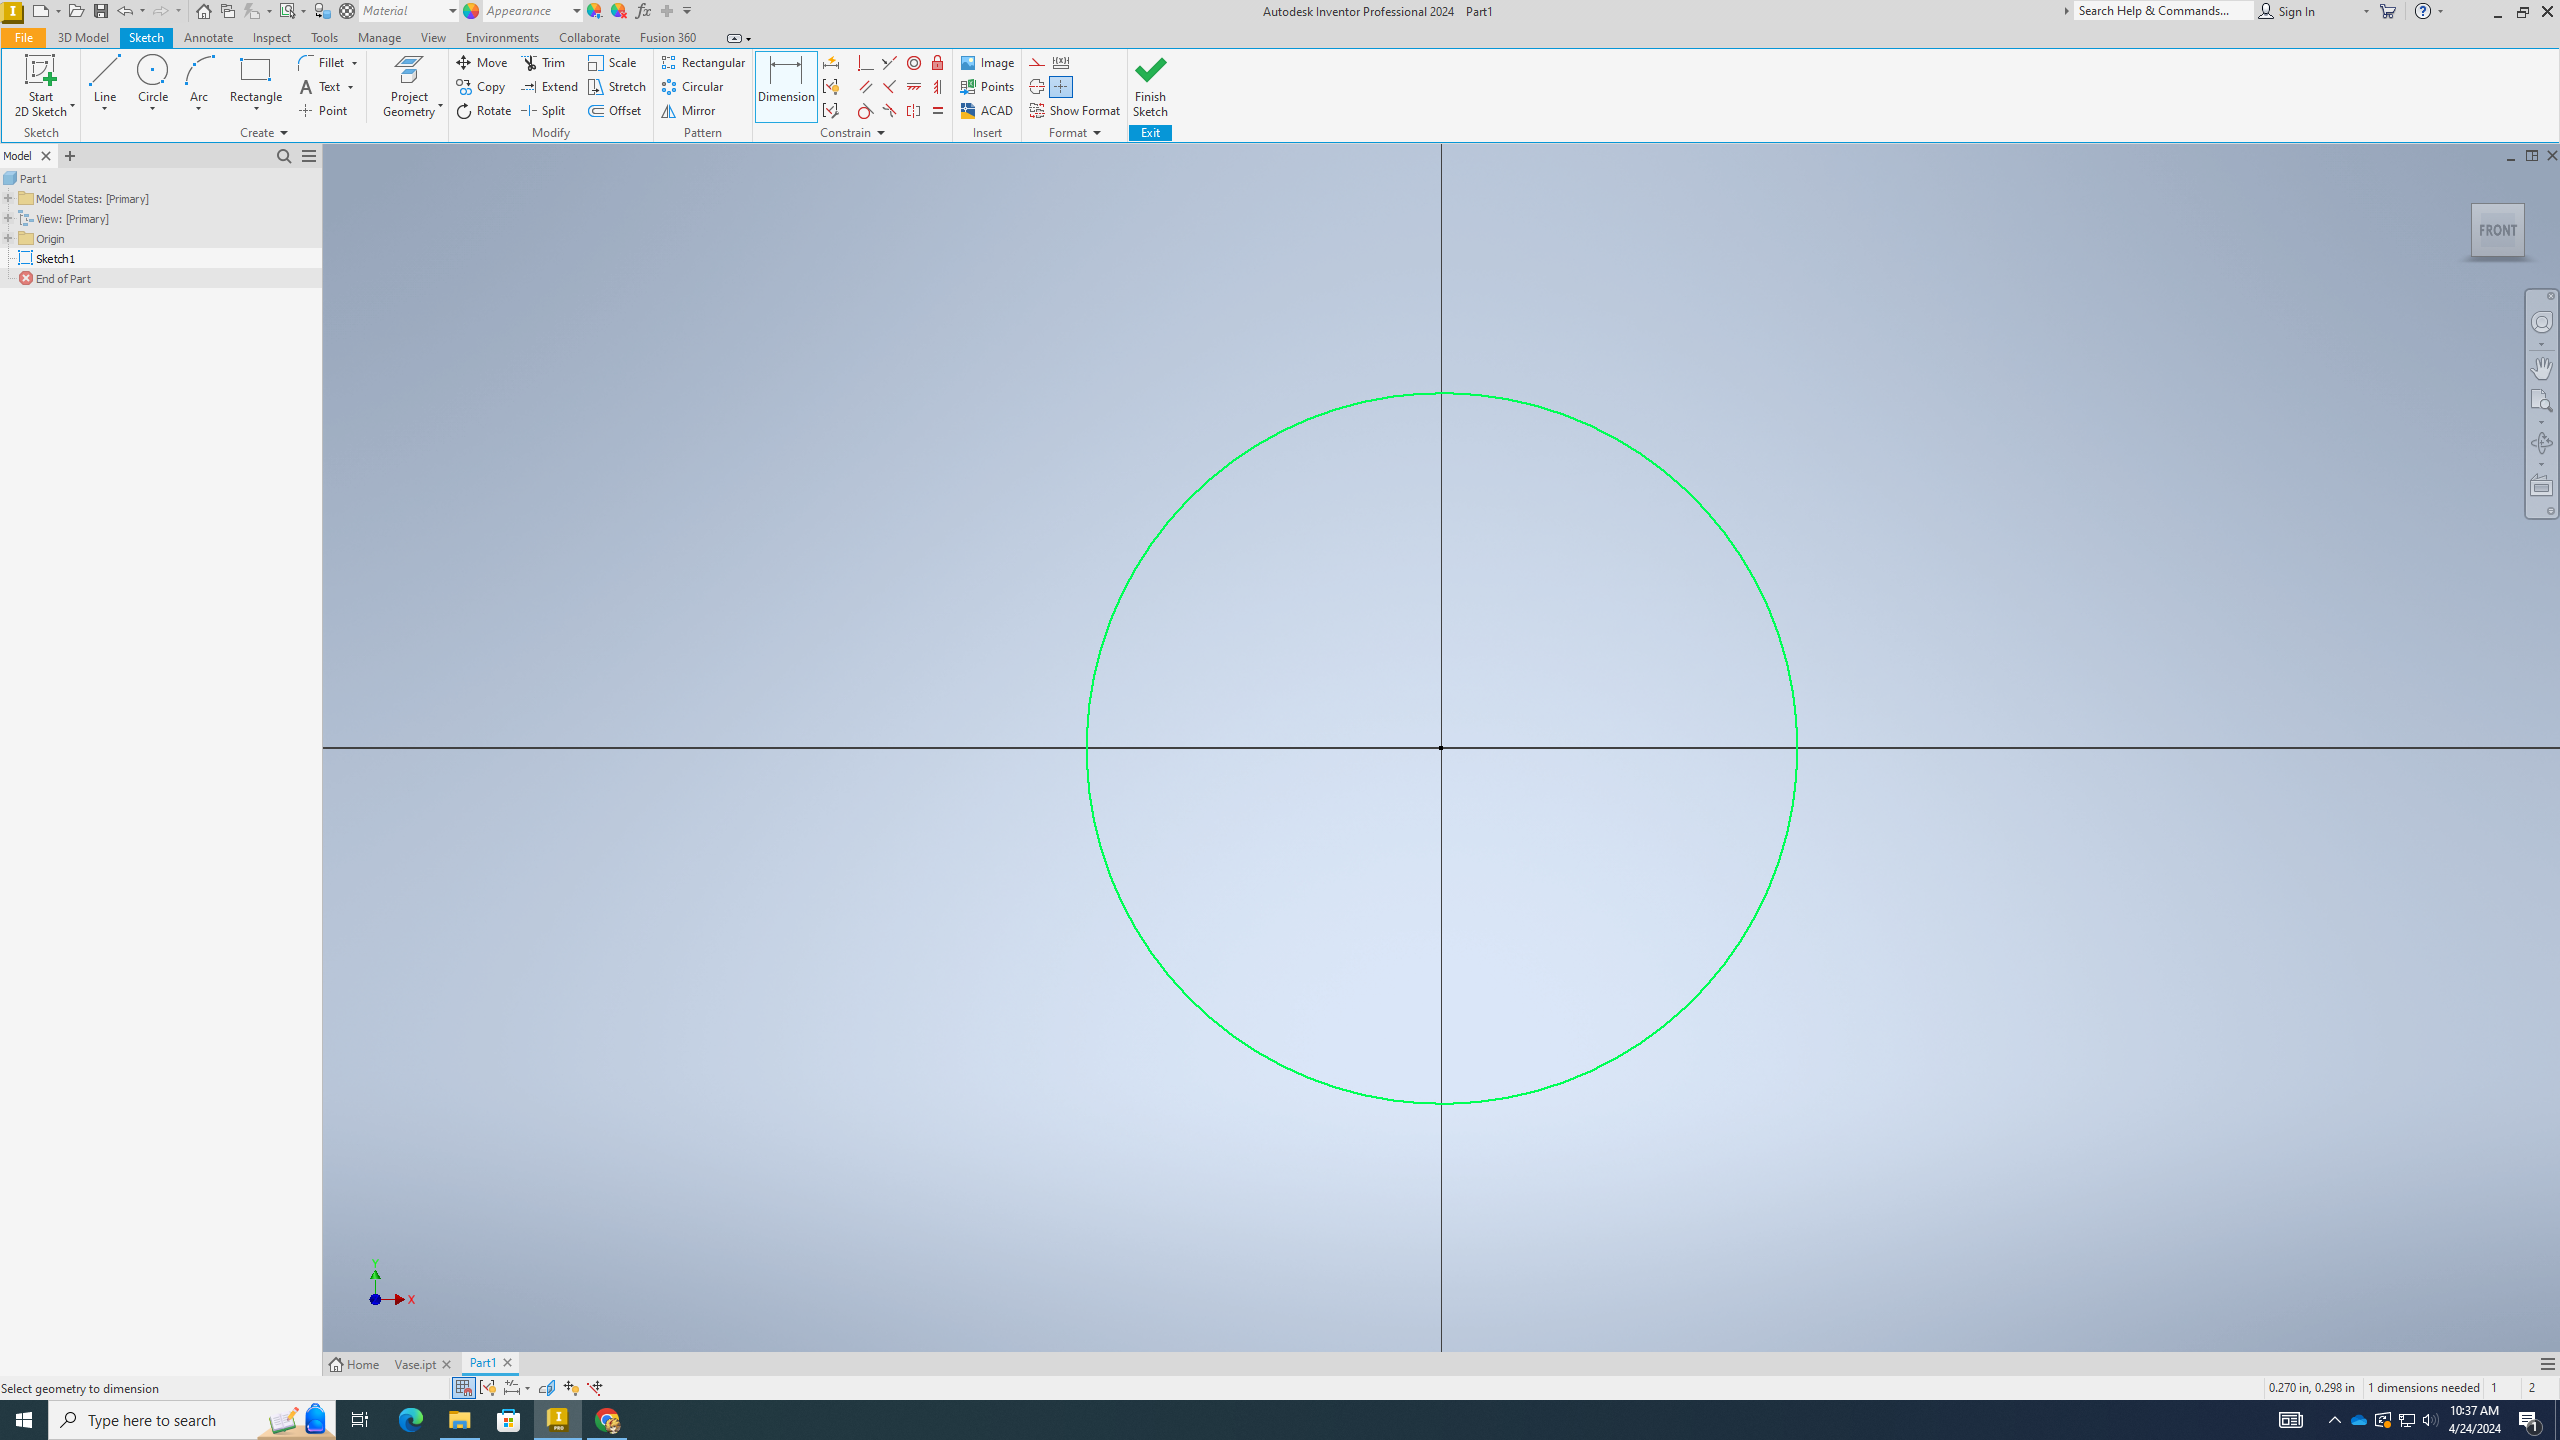2560x1440 pixels.
Task: Open the Fillet dropdown arrow
Action: pos(354,63)
